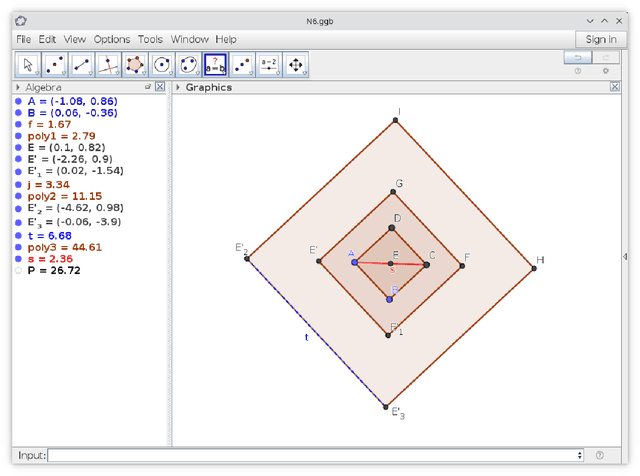The width and height of the screenshot is (640, 476).
Task: Click the Undo arrow button
Action: pos(578,58)
